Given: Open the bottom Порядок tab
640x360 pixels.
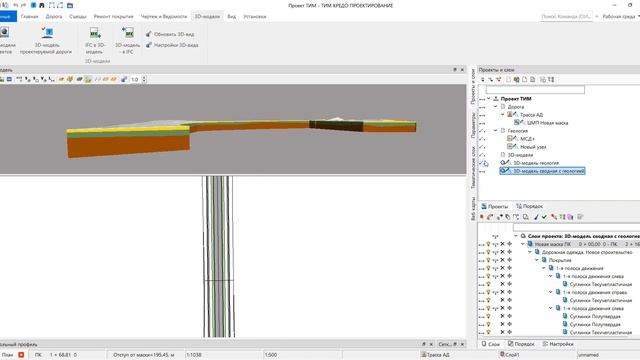Looking at the screenshot, I should pos(521,344).
